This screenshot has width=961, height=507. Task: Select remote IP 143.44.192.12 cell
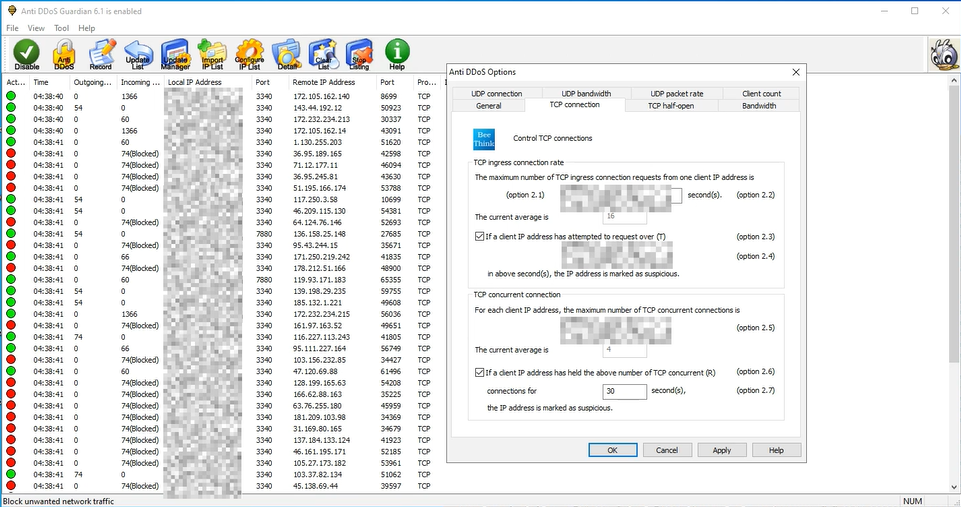317,108
